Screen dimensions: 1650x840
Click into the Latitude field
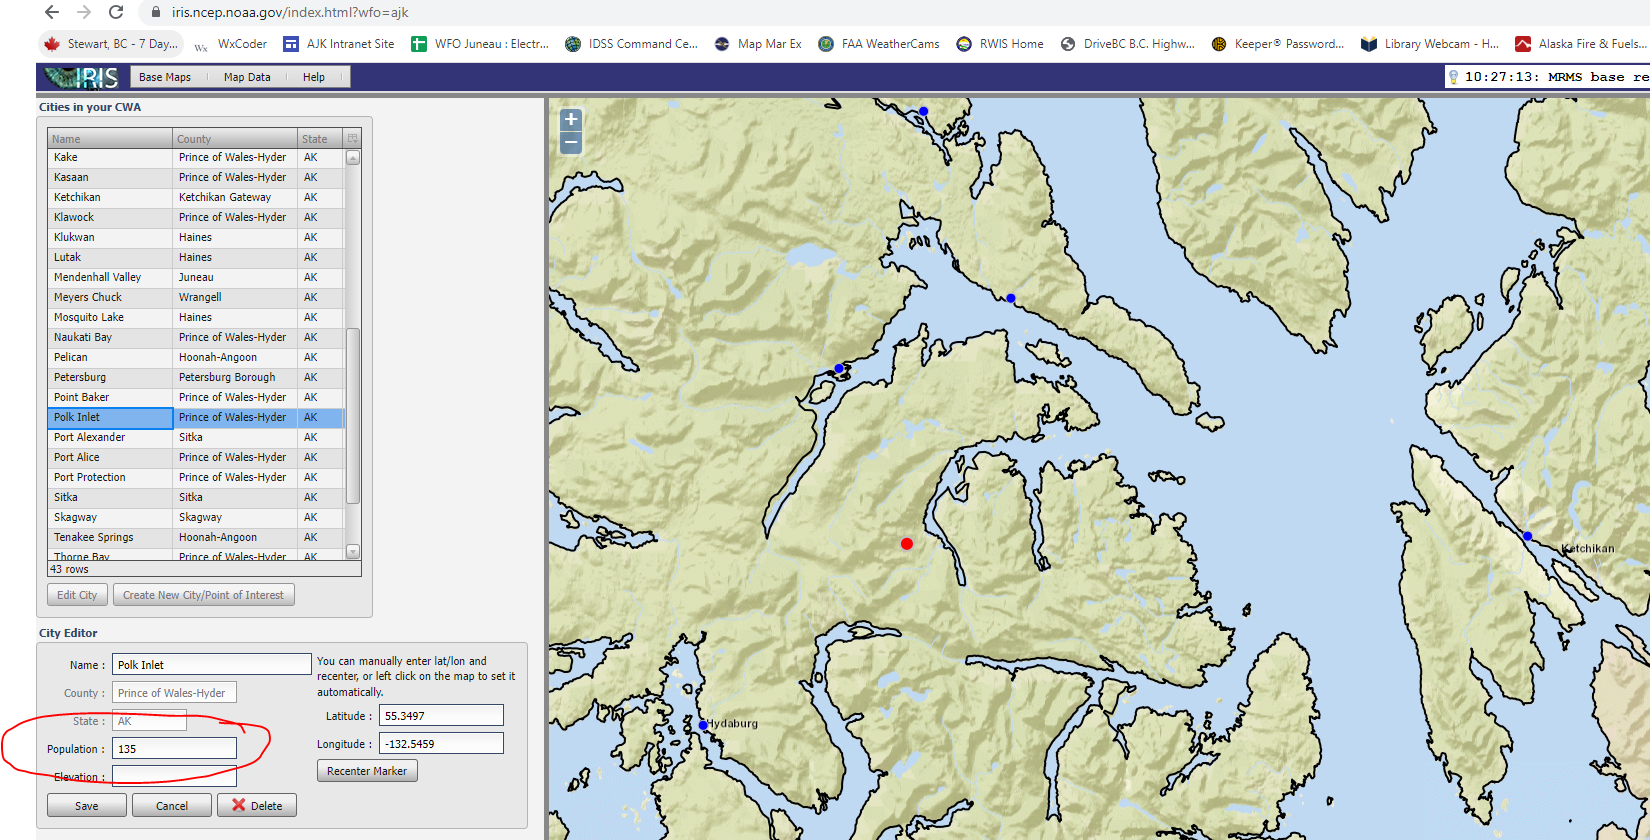[441, 716]
